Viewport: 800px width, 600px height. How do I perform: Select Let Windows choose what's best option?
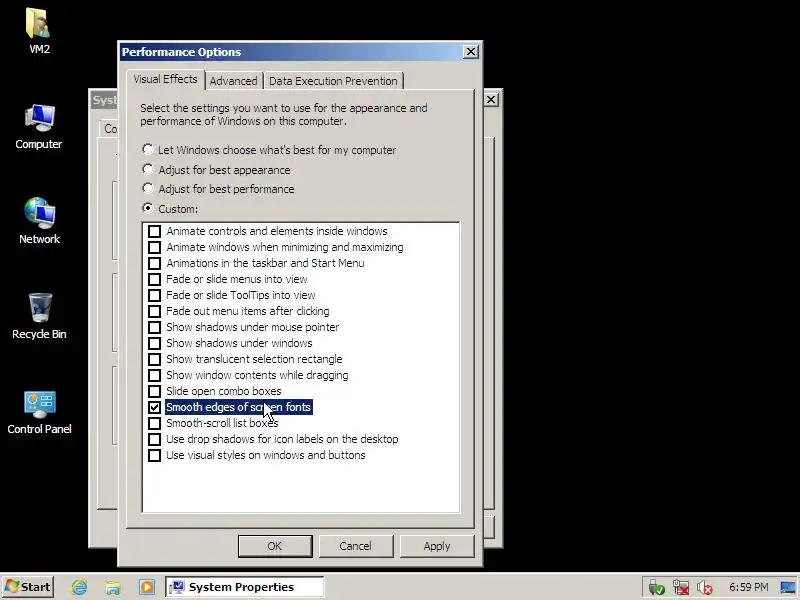pos(148,149)
